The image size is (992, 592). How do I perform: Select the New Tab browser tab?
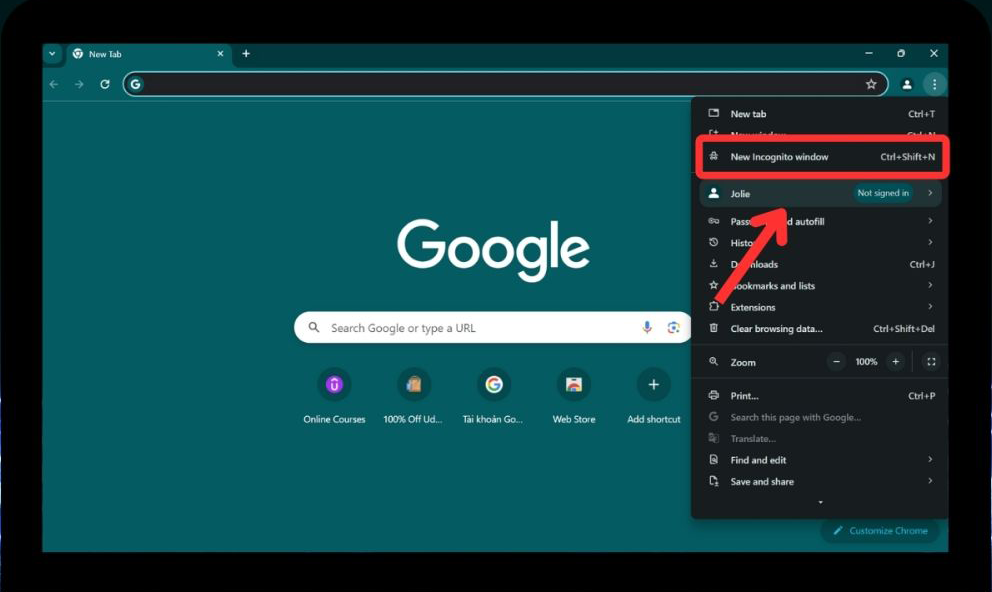click(x=148, y=54)
